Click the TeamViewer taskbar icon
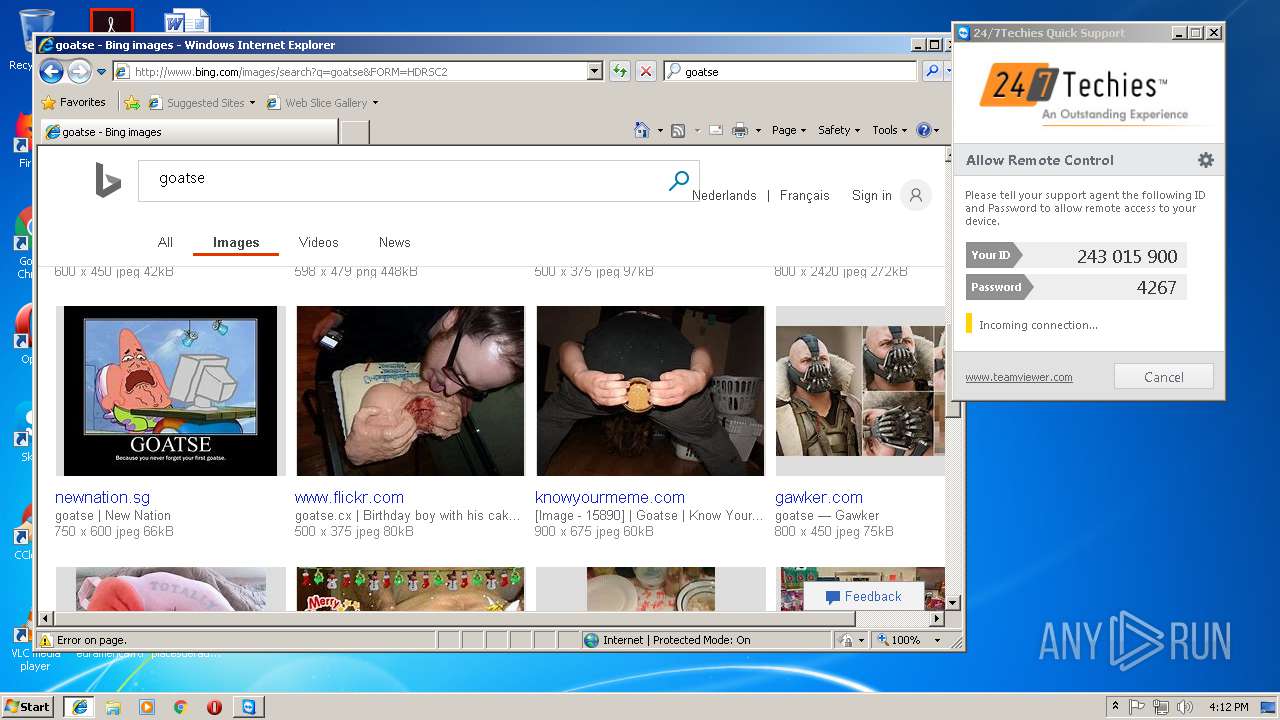 [x=248, y=707]
